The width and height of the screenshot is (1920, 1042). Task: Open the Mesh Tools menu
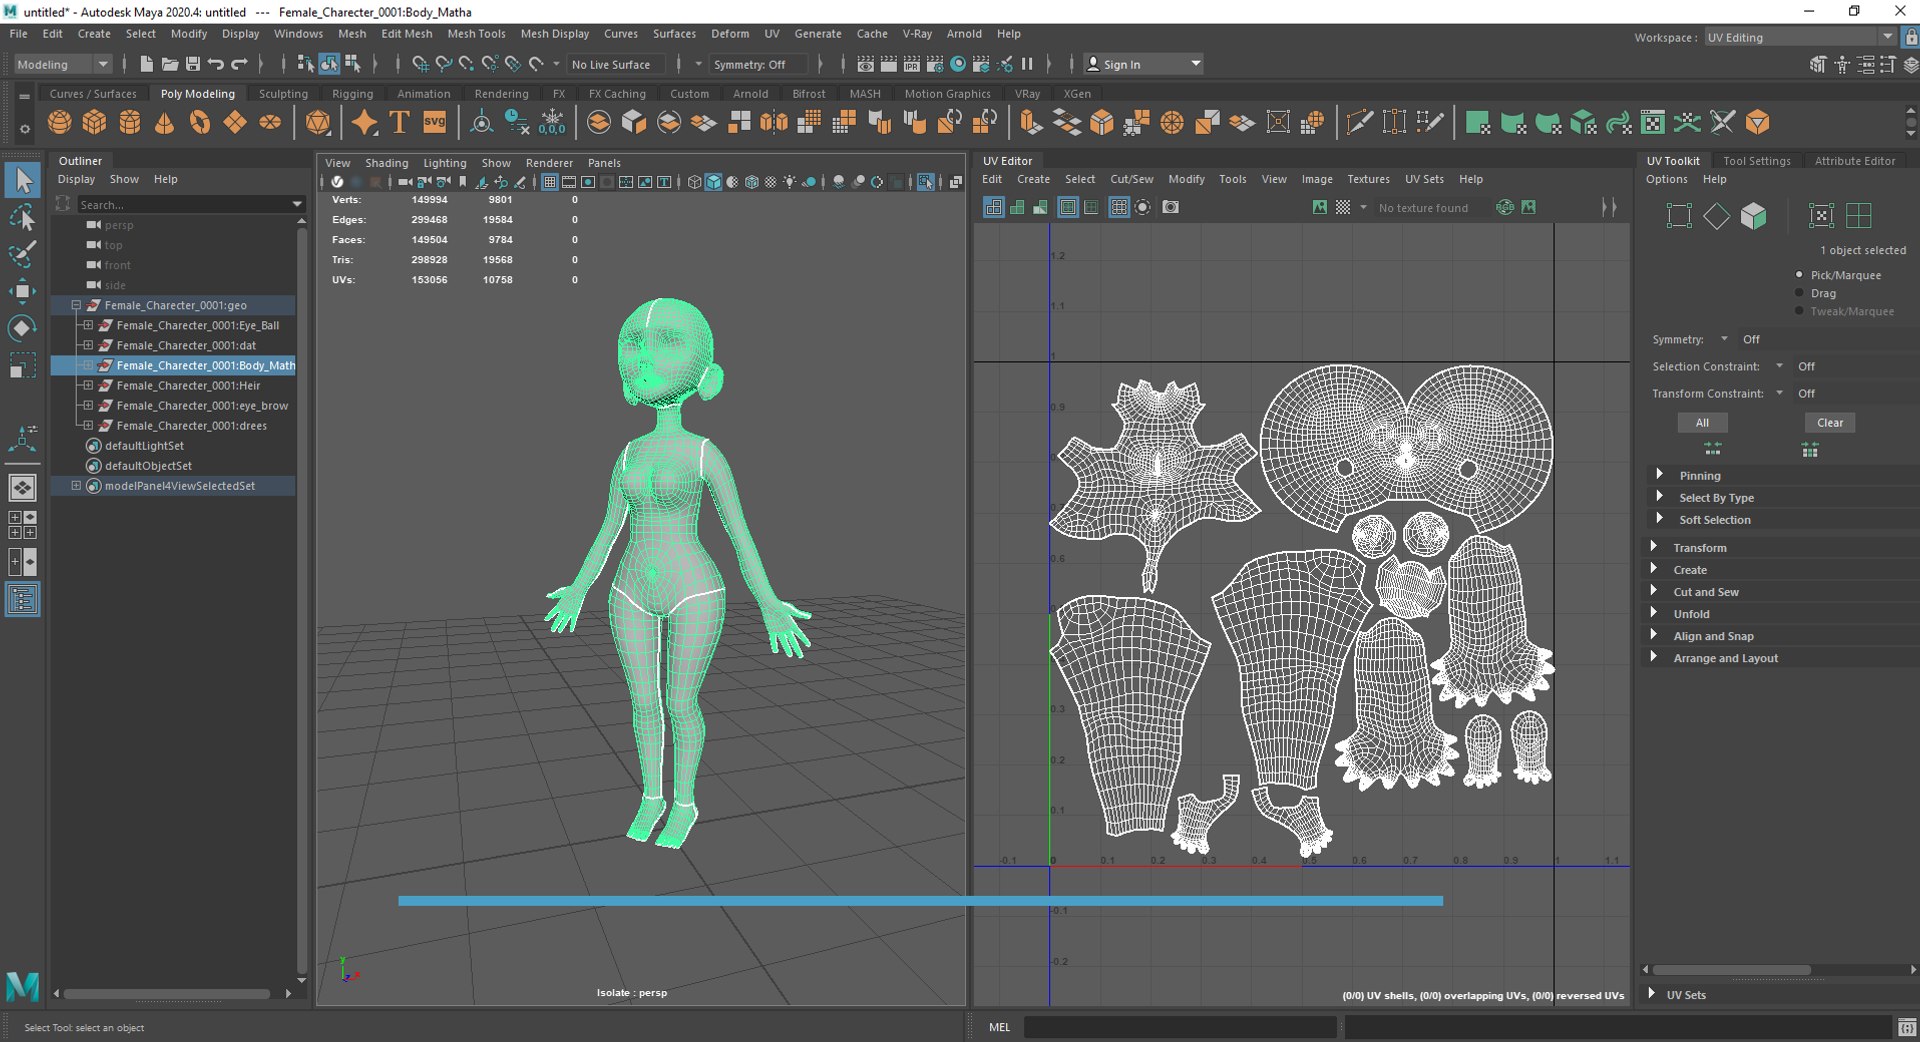(476, 33)
